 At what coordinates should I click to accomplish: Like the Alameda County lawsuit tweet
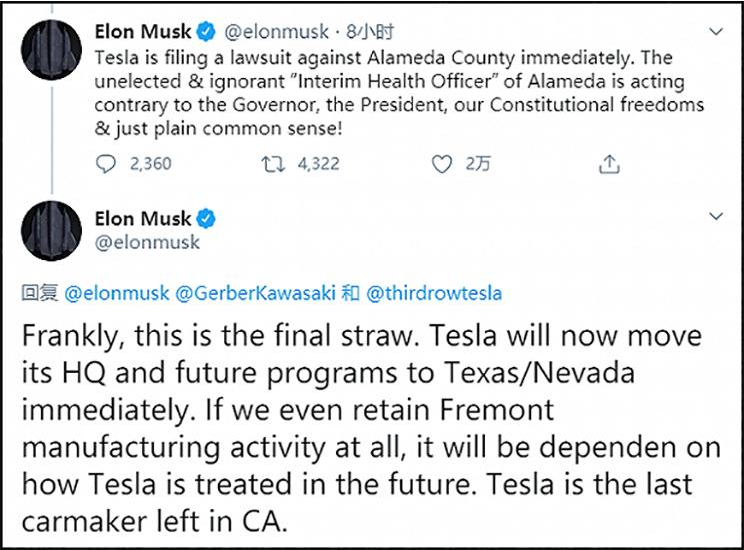(441, 164)
